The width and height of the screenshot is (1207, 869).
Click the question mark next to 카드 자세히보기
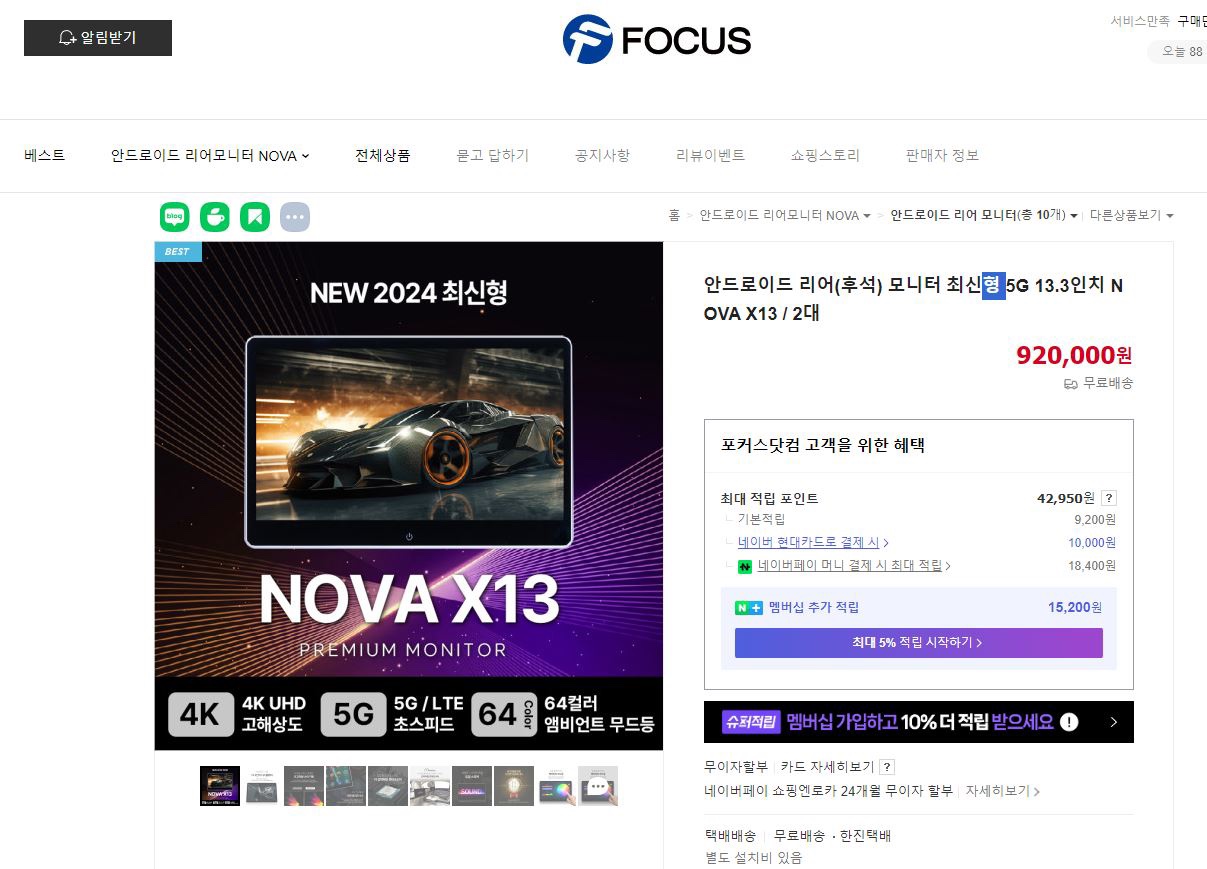coord(887,767)
